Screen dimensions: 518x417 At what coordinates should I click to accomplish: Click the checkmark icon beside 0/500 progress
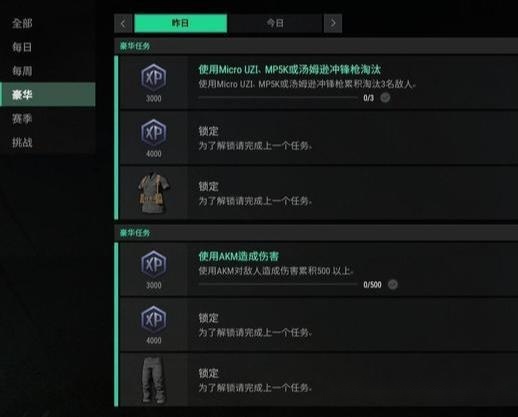pyautogui.click(x=393, y=284)
